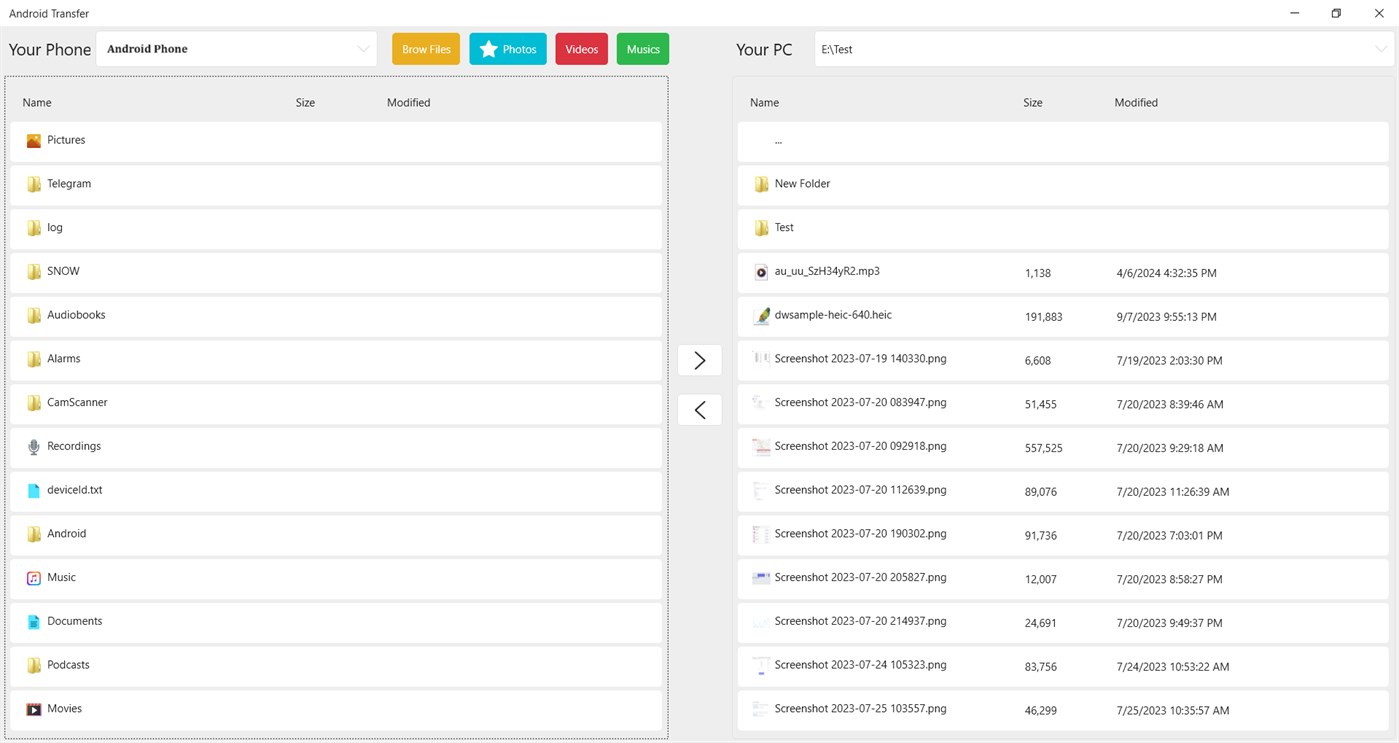Sort PC files by Modified column header
This screenshot has width=1399, height=743.
[1136, 102]
